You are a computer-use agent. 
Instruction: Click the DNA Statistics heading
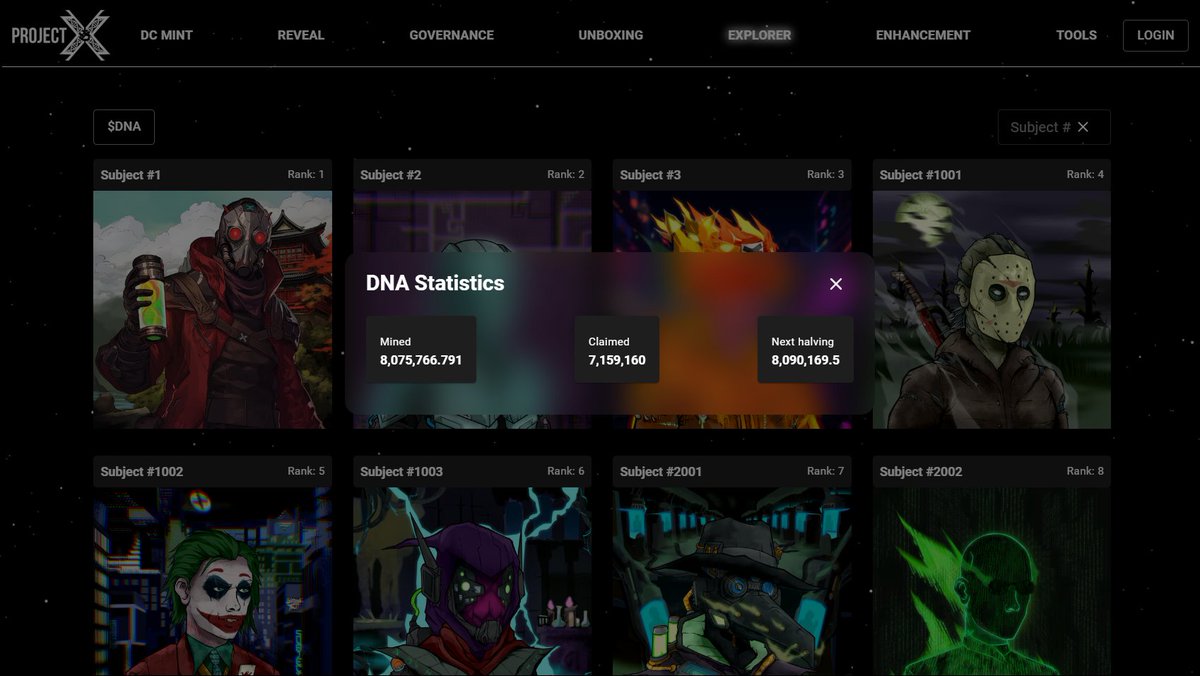tap(435, 283)
